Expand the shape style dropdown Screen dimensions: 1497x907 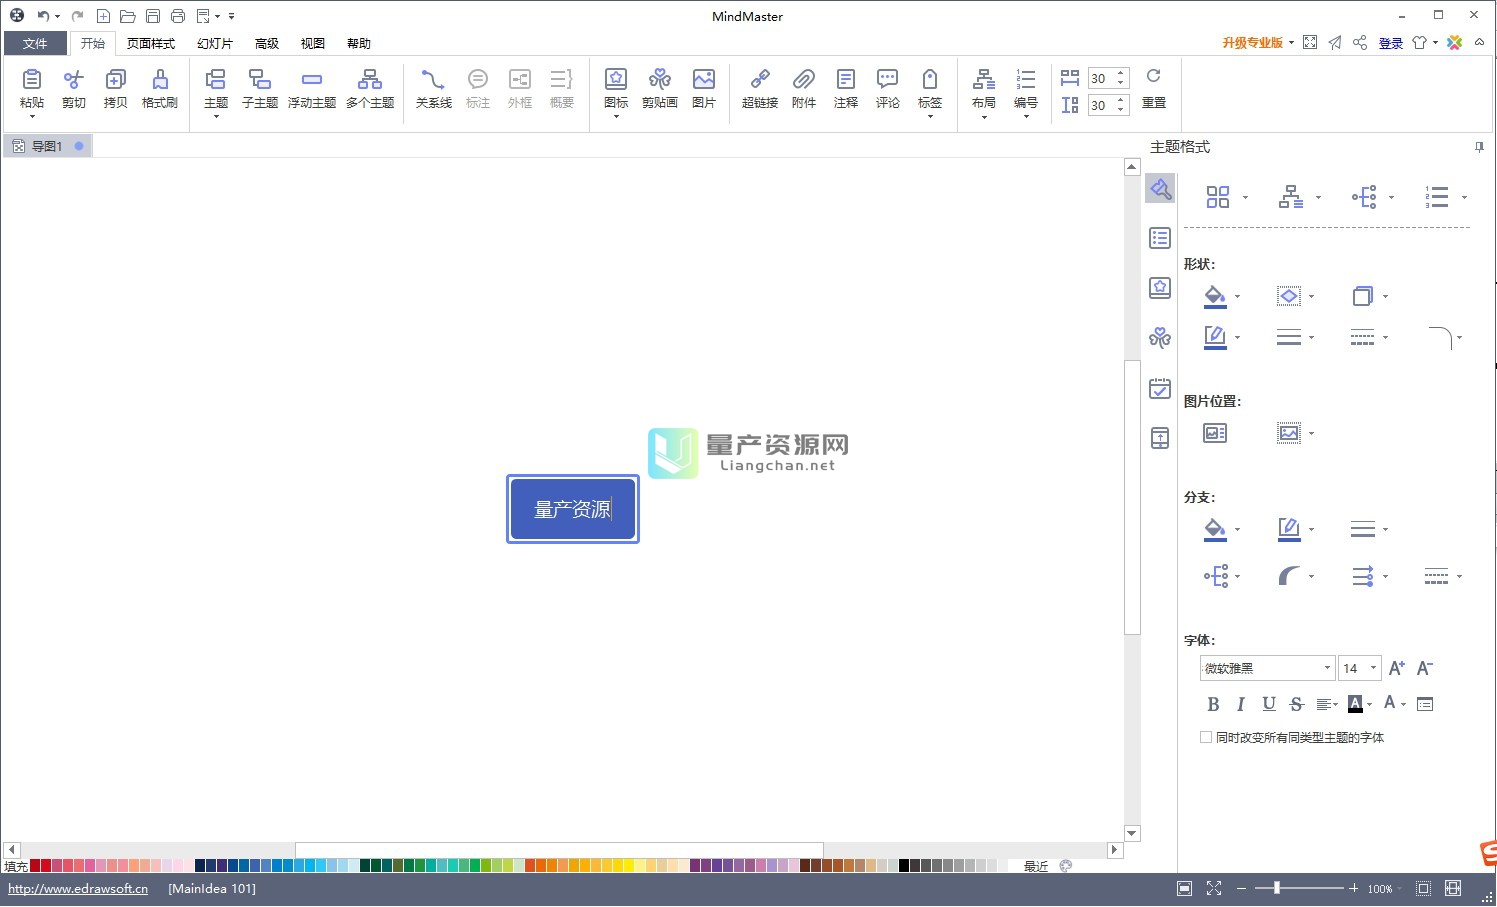click(1312, 297)
